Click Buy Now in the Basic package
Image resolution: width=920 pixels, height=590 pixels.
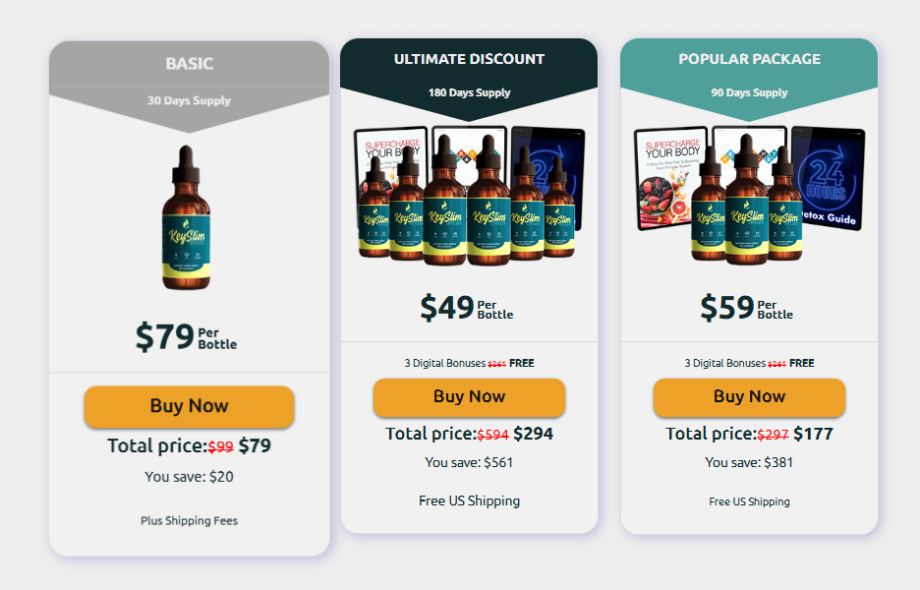pyautogui.click(x=189, y=406)
